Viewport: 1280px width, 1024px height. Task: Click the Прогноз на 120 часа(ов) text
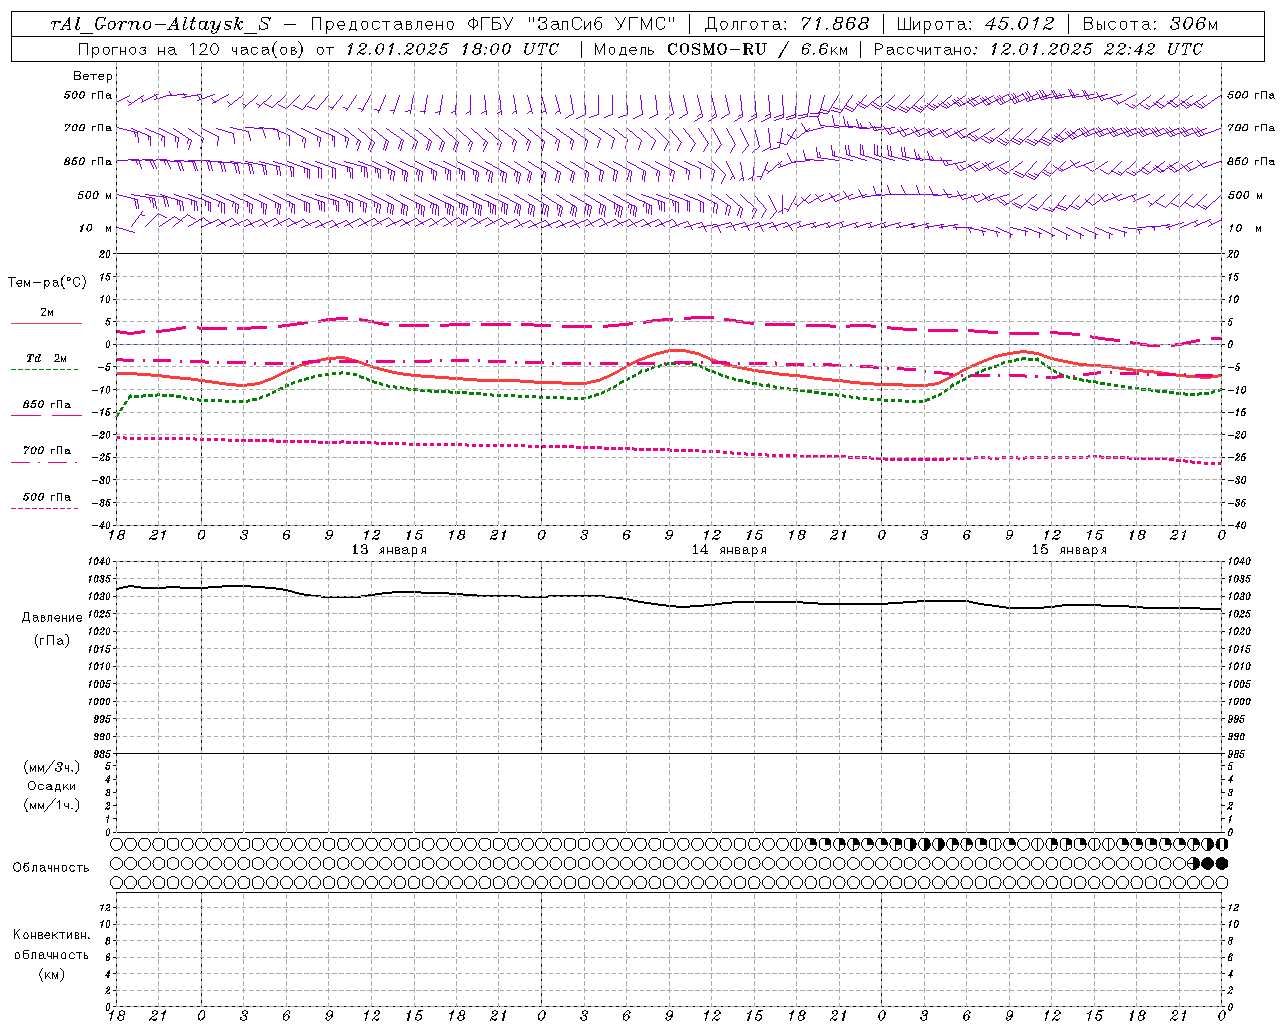(191, 49)
